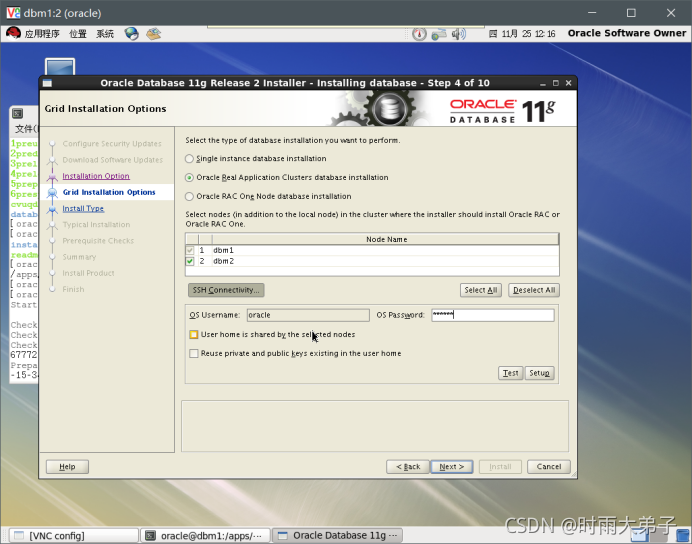Open the Red Hat applications menu icon
This screenshot has width=692, height=544.
click(13, 34)
